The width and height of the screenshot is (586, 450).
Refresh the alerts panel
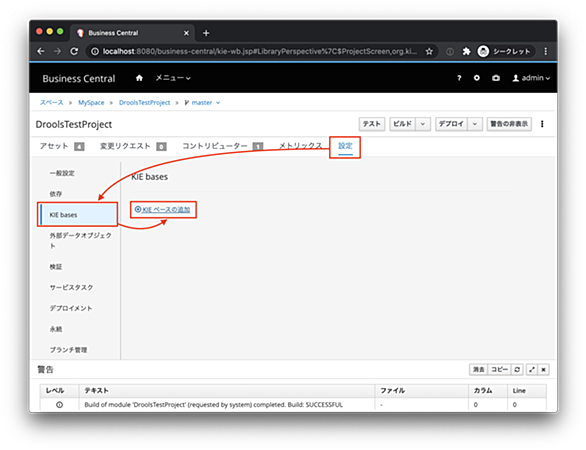pyautogui.click(x=517, y=370)
